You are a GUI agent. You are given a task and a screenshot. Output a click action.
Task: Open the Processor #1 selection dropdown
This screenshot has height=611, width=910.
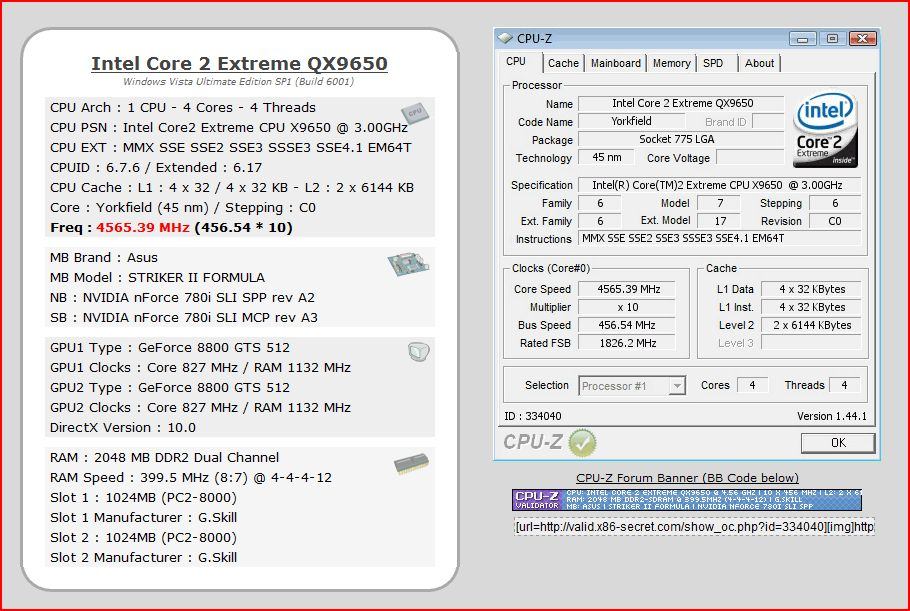point(632,386)
